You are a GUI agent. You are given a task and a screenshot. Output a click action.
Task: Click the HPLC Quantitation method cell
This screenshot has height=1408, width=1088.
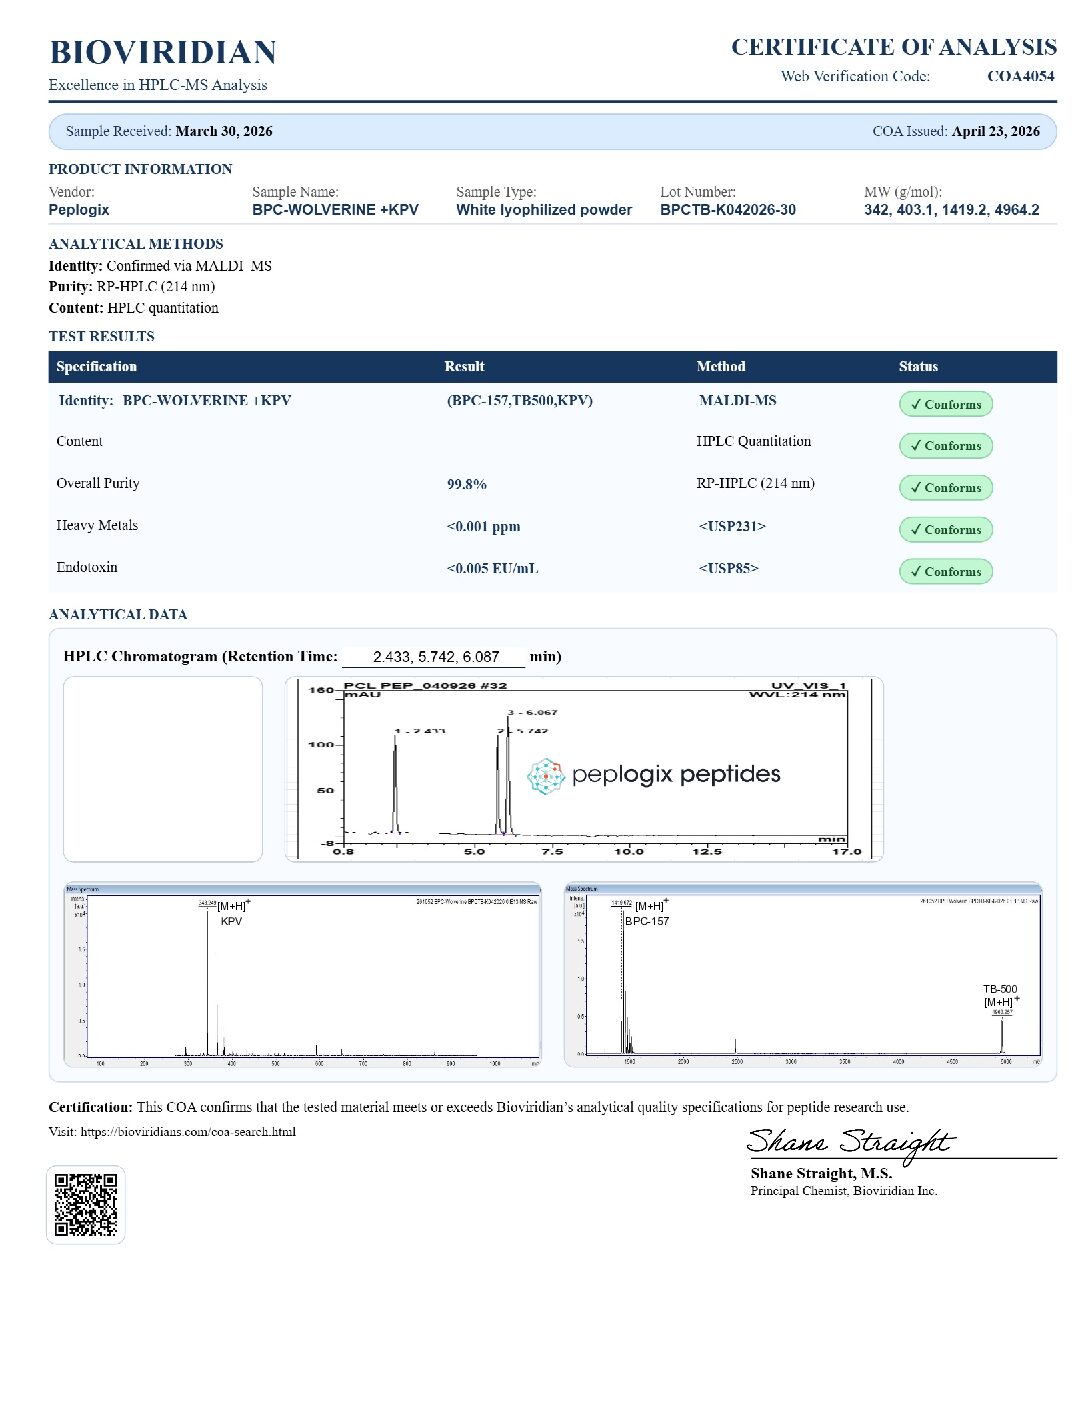[754, 441]
